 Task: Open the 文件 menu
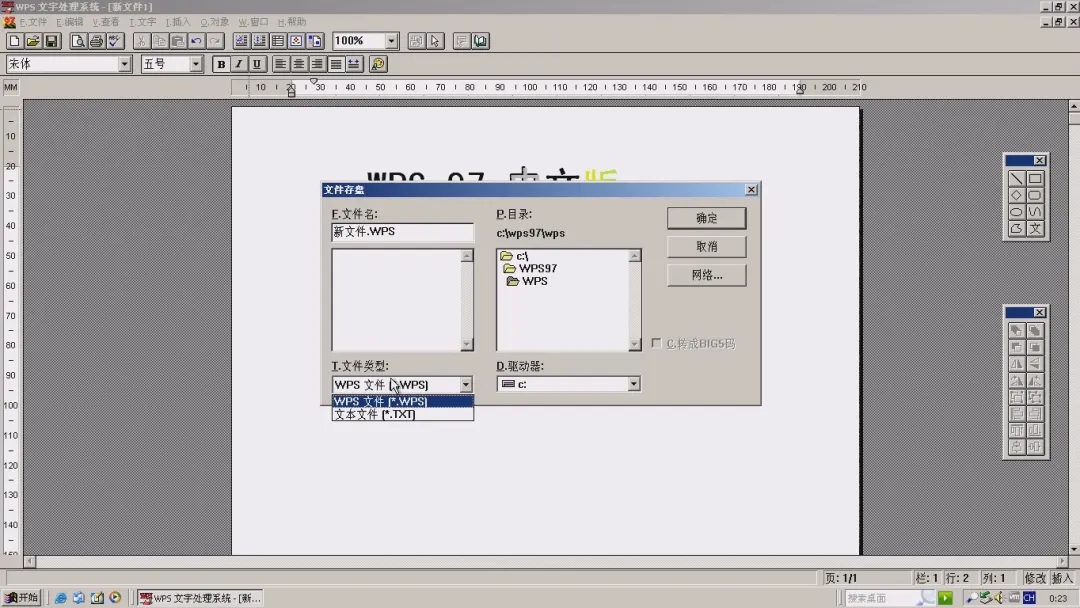(32, 22)
